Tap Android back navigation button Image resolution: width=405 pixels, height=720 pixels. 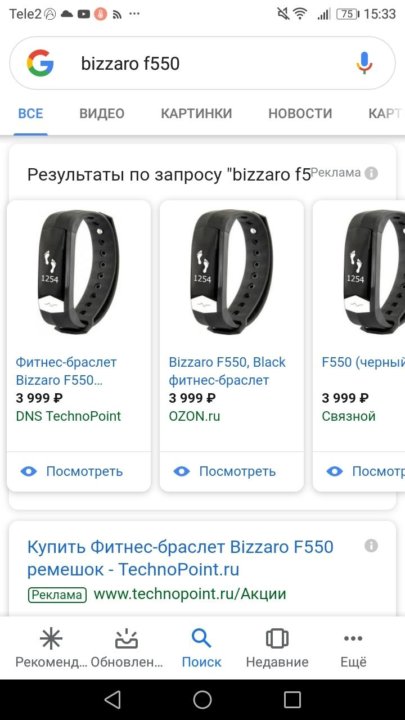112,700
